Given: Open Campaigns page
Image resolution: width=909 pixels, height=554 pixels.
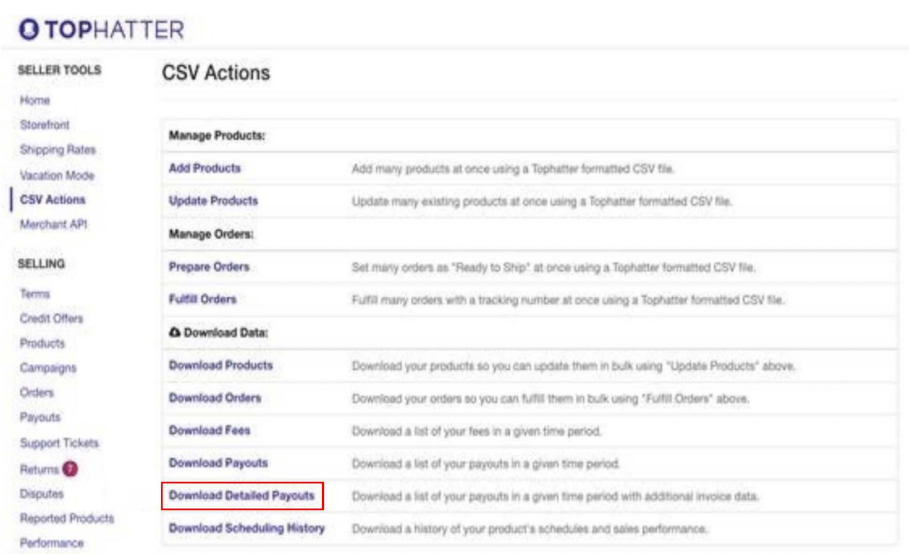Looking at the screenshot, I should click(x=48, y=368).
